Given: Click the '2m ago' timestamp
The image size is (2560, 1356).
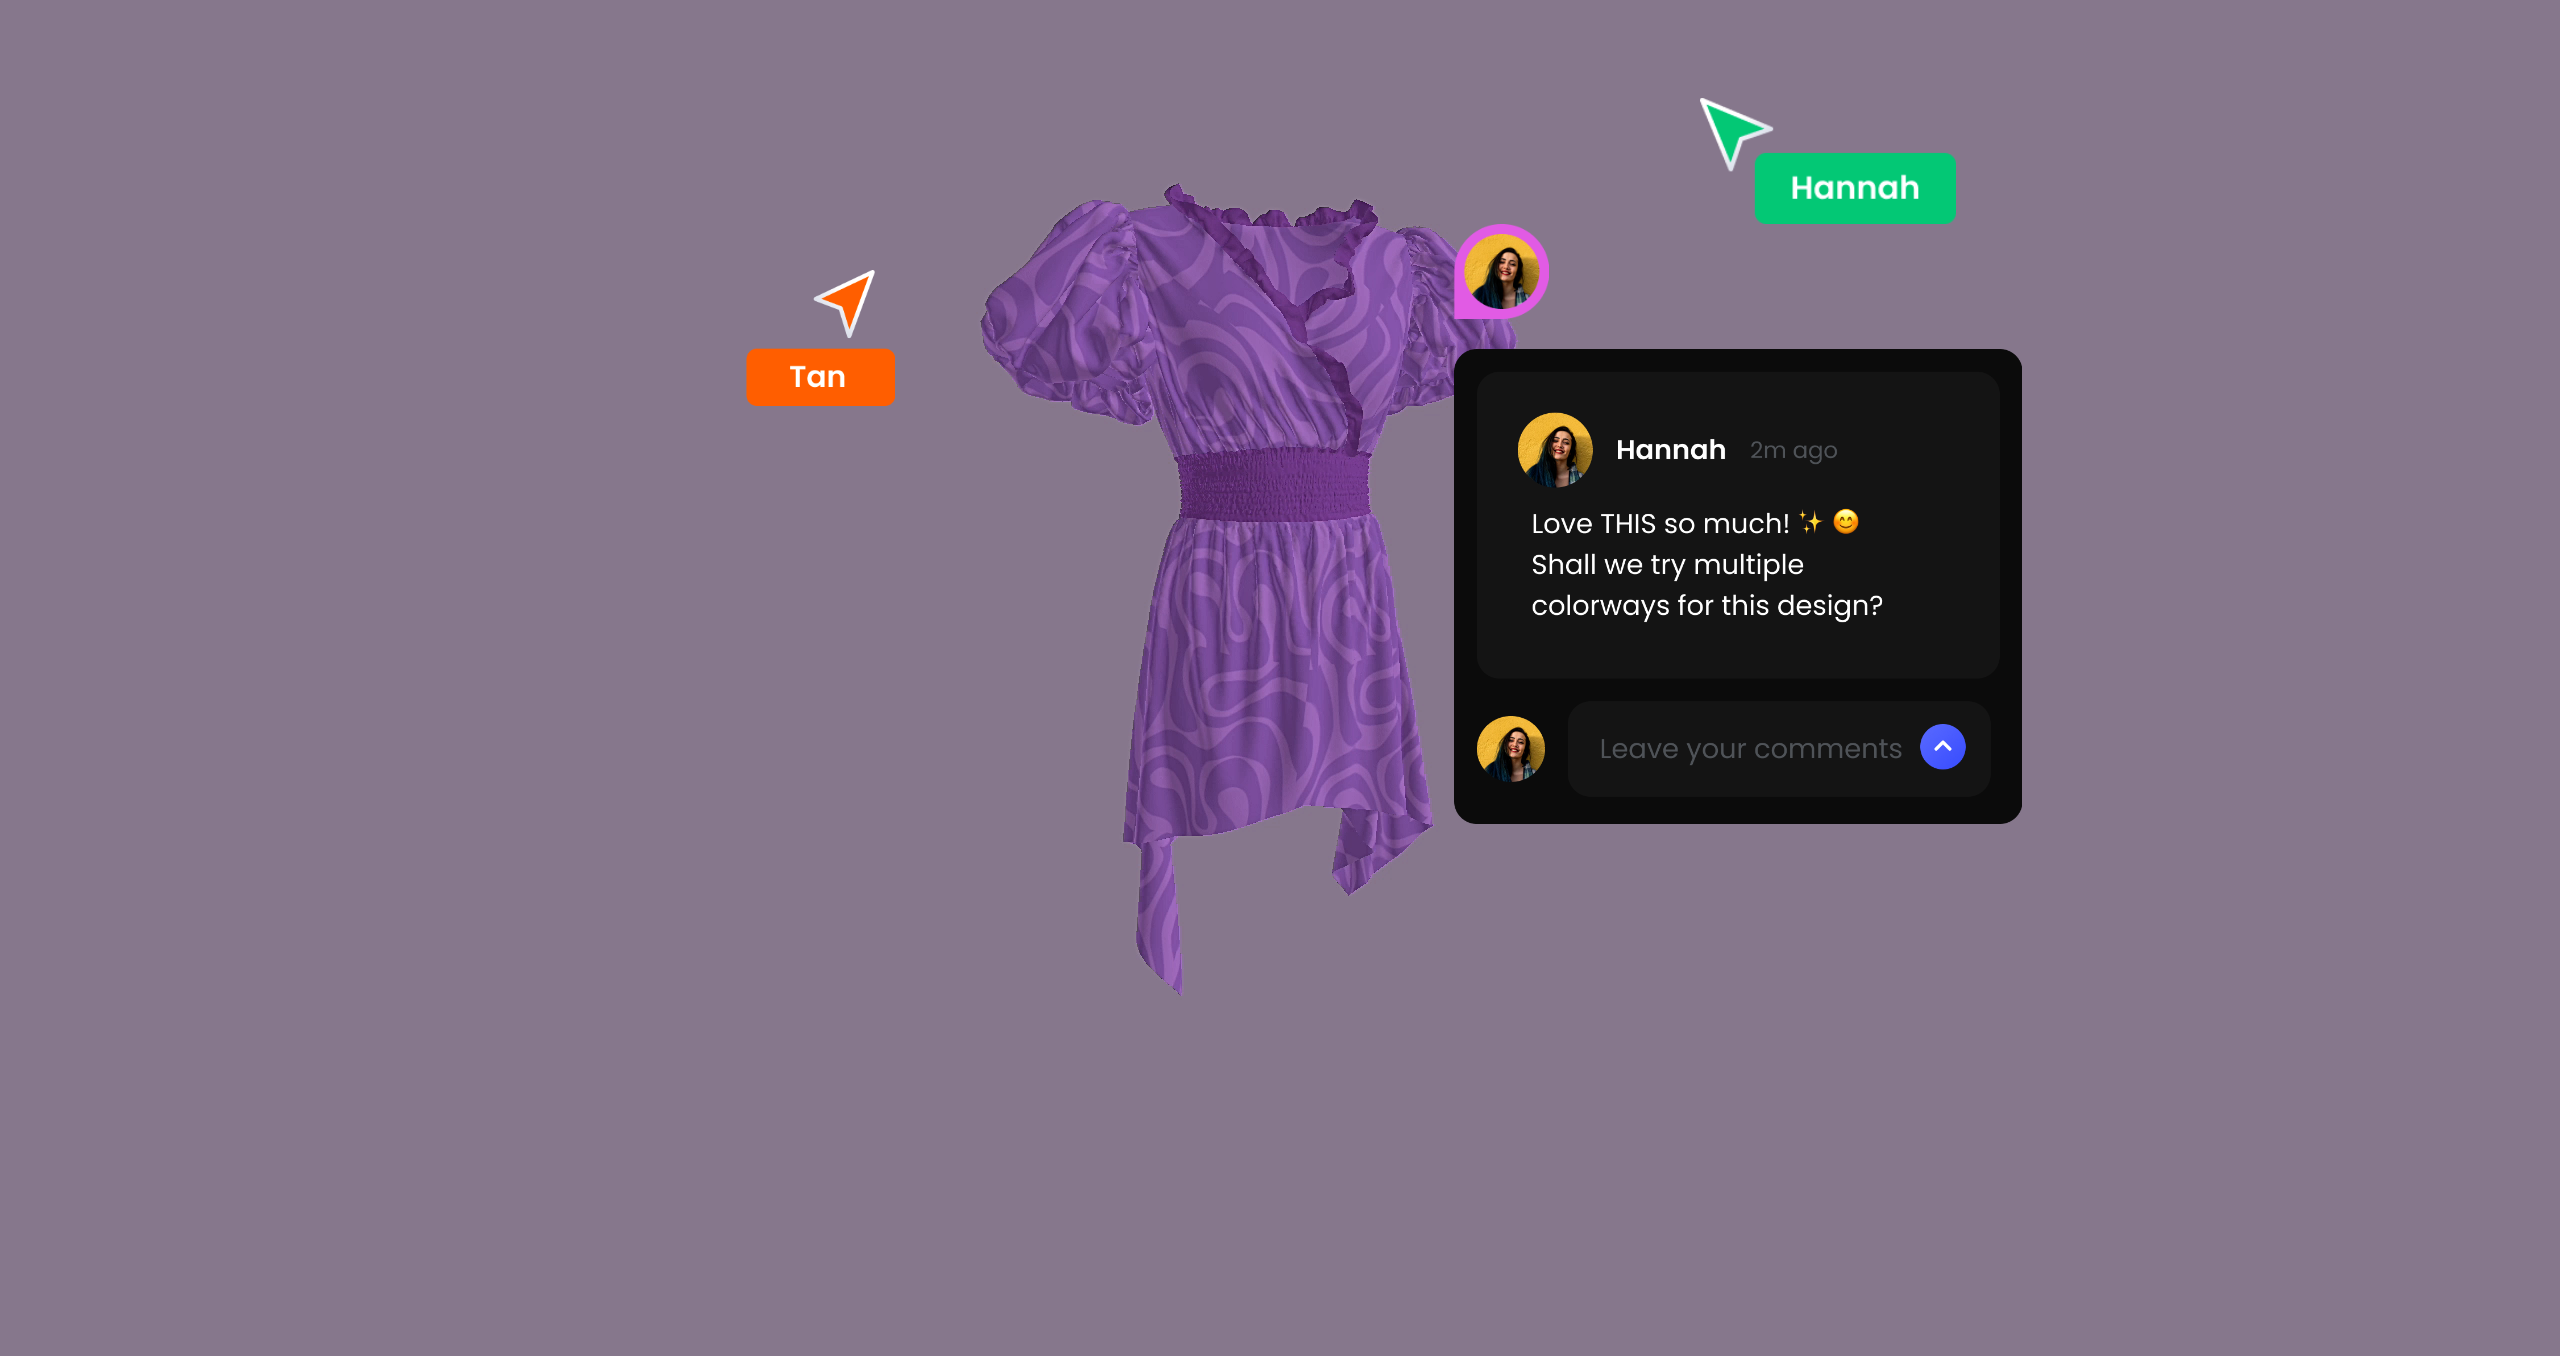Looking at the screenshot, I should tap(1793, 451).
